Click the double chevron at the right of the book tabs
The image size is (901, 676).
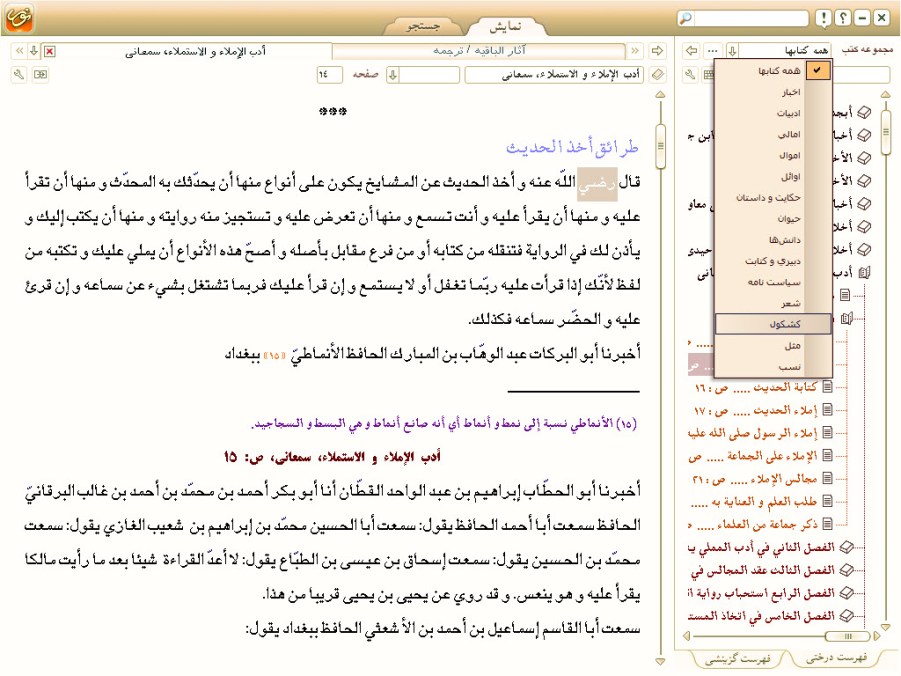click(x=635, y=51)
